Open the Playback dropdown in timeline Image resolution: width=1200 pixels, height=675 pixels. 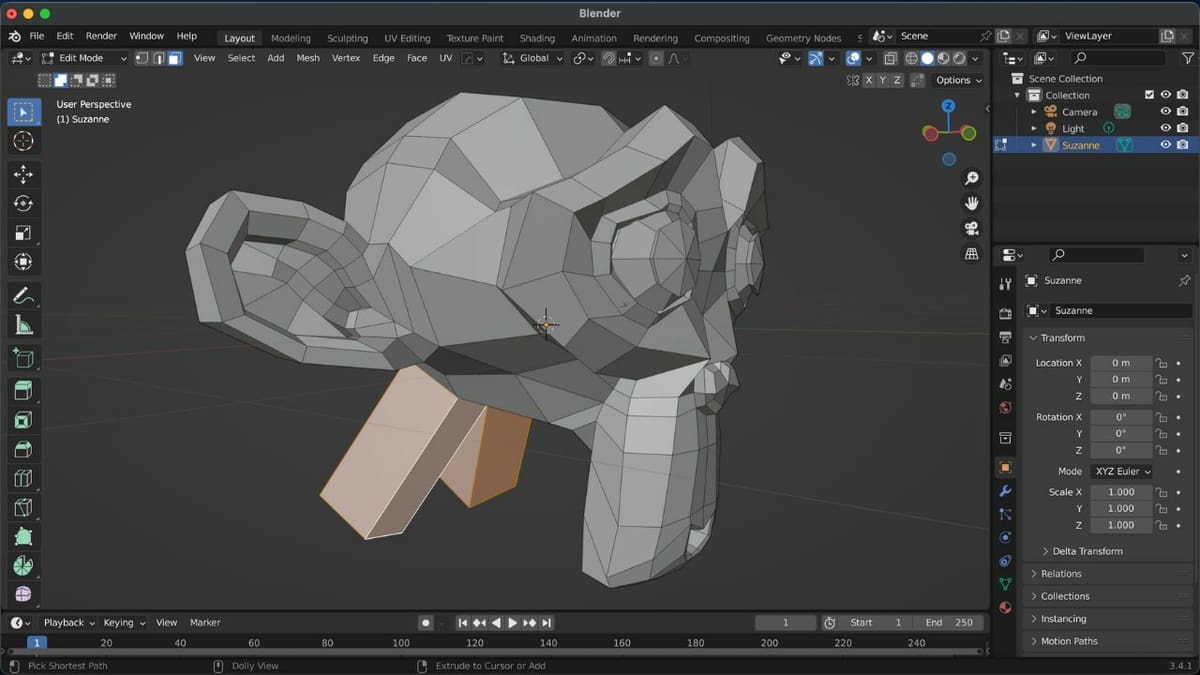point(67,622)
